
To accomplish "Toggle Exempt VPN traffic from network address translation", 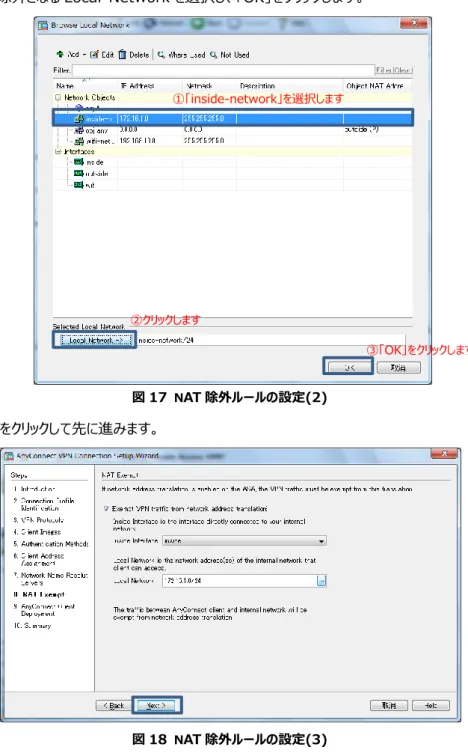I will 107,508.
